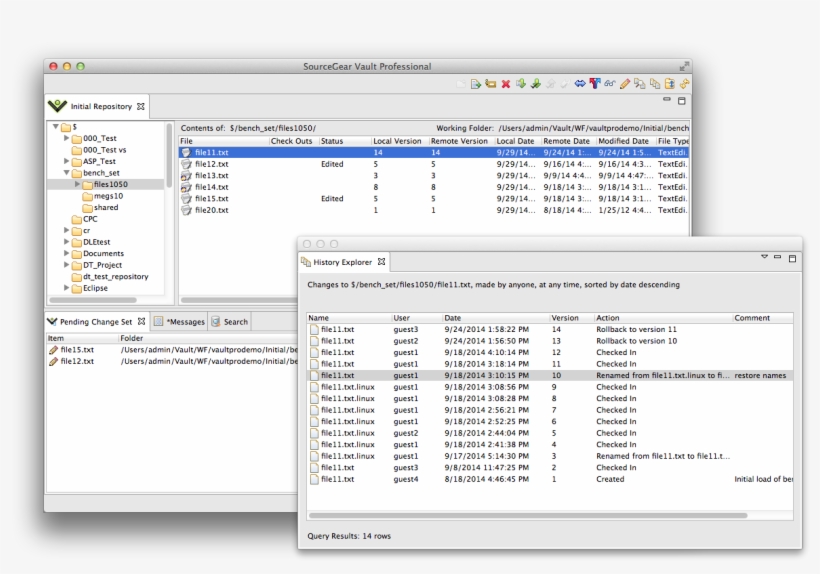
Task: Click the pencil Edit File toolbar icon
Action: point(625,84)
